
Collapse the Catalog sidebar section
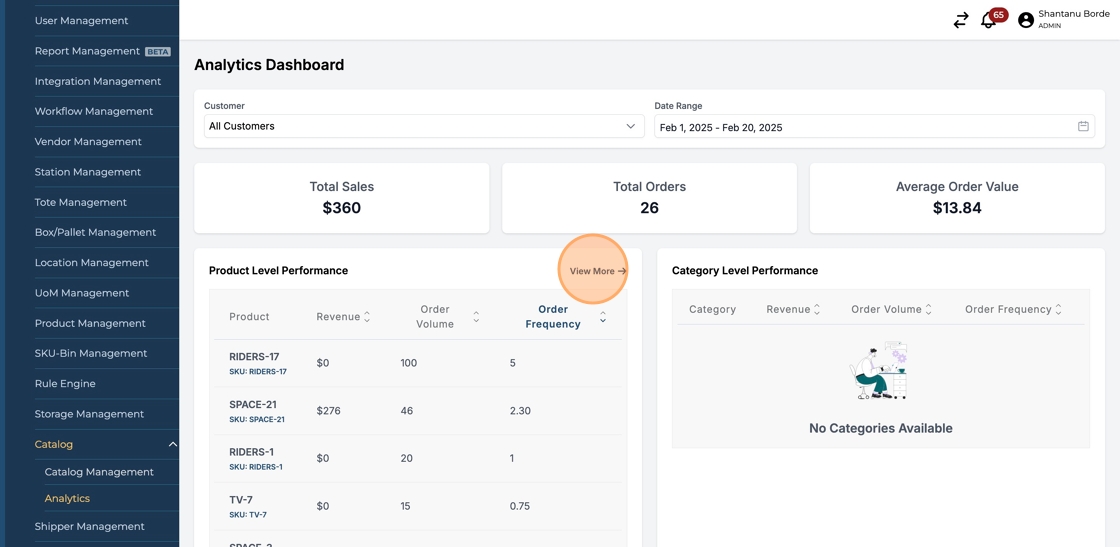click(x=172, y=444)
